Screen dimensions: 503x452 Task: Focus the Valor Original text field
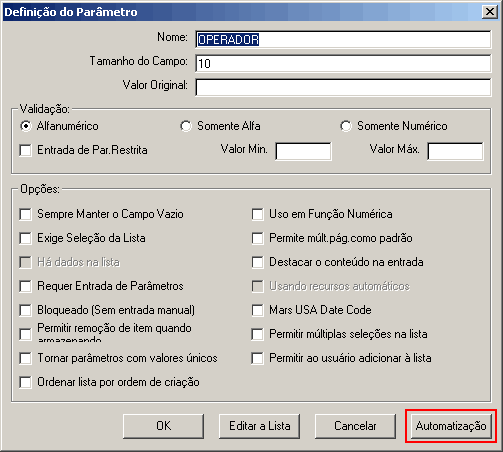[343, 87]
